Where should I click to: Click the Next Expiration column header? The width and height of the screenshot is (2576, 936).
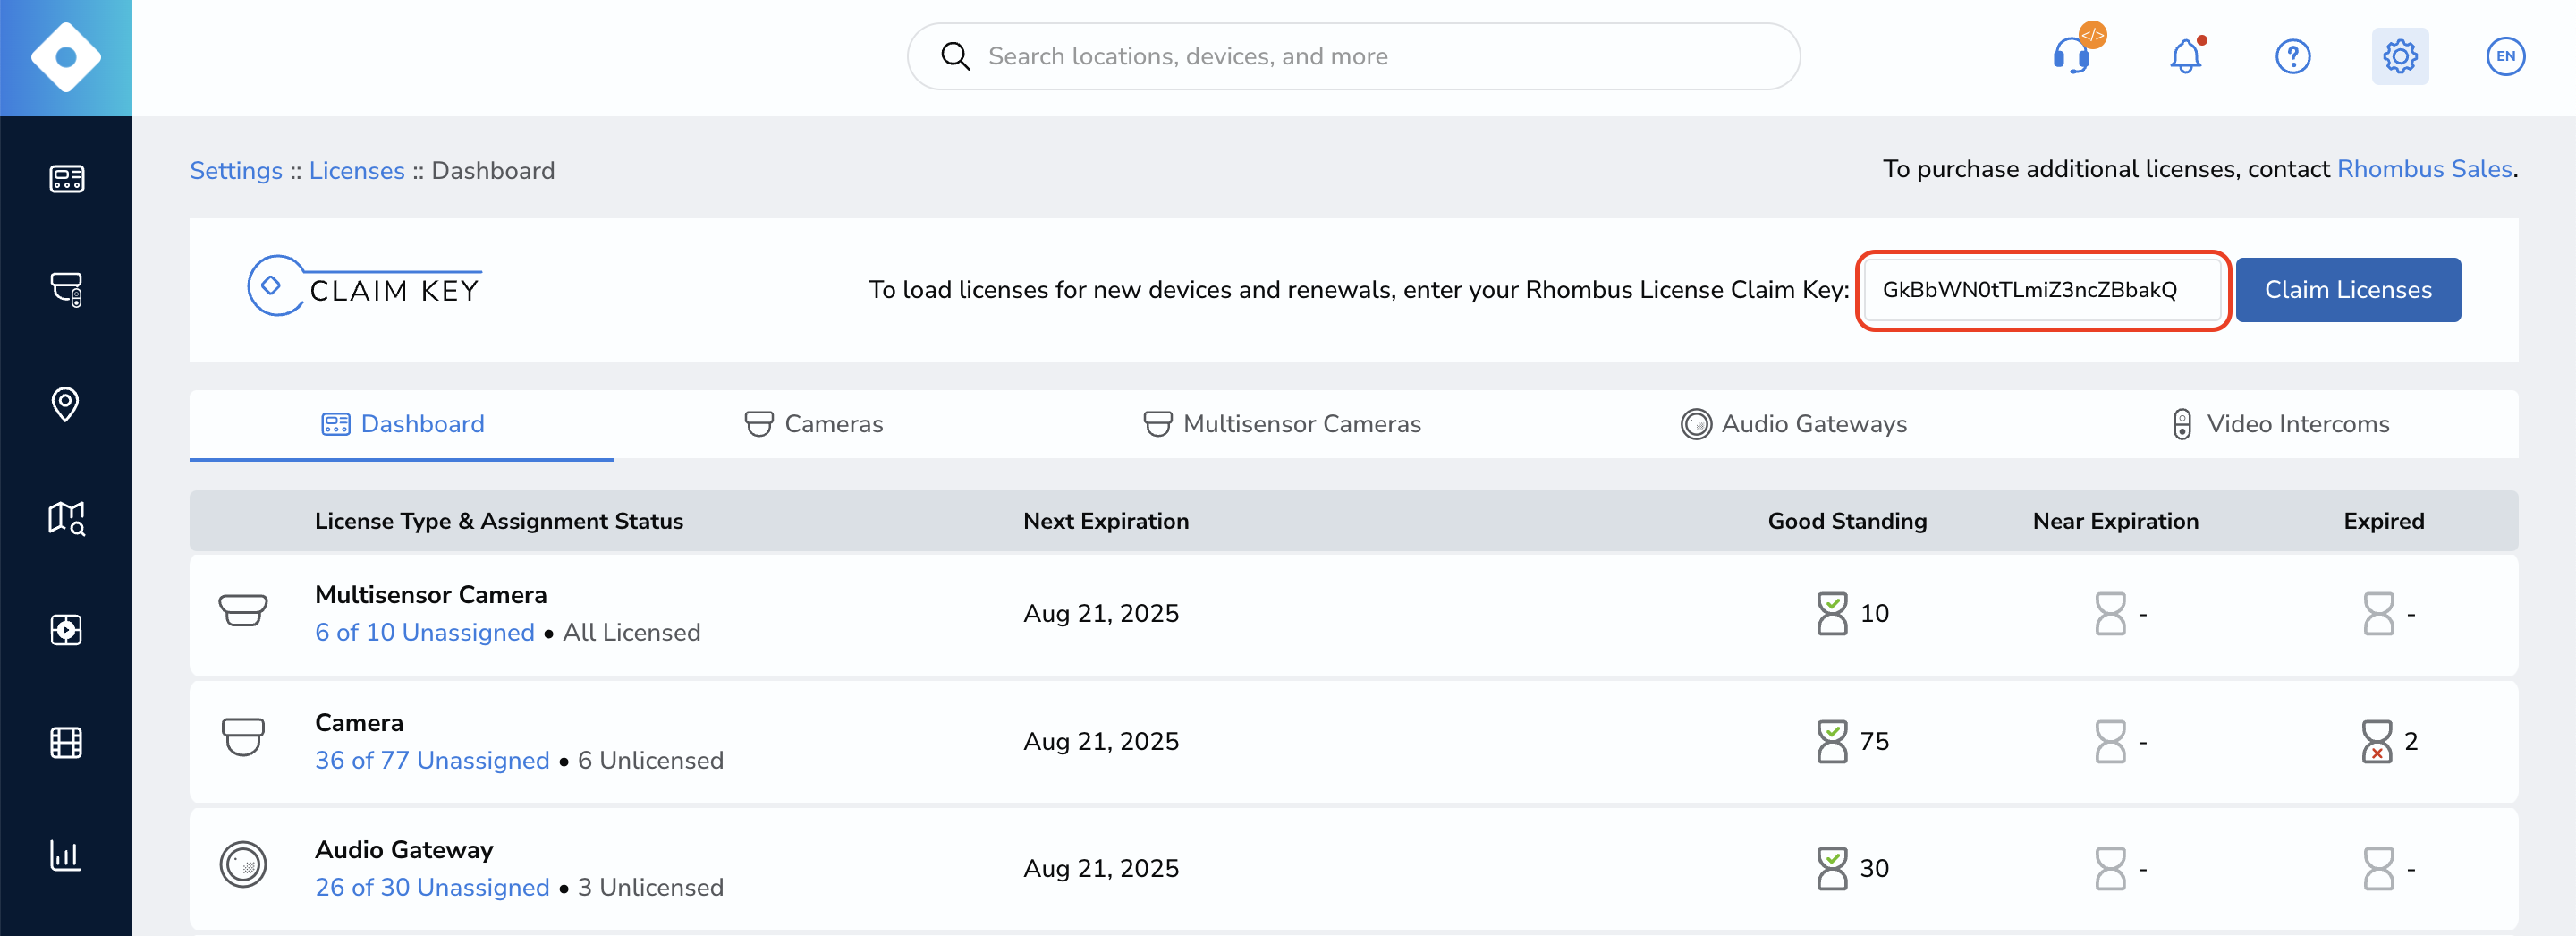(1106, 521)
